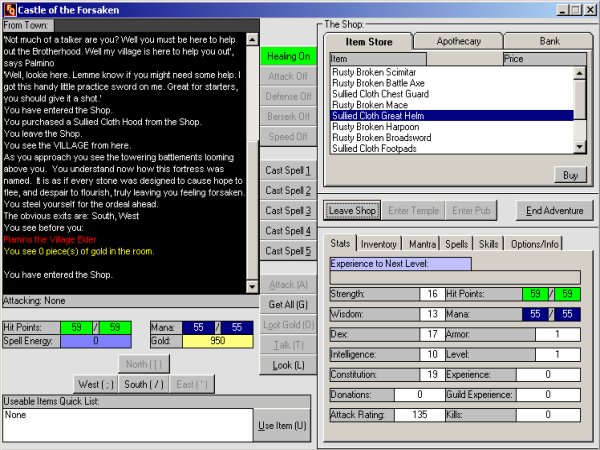Show the Spells tab
Screen dimensions: 600x450
(456, 244)
